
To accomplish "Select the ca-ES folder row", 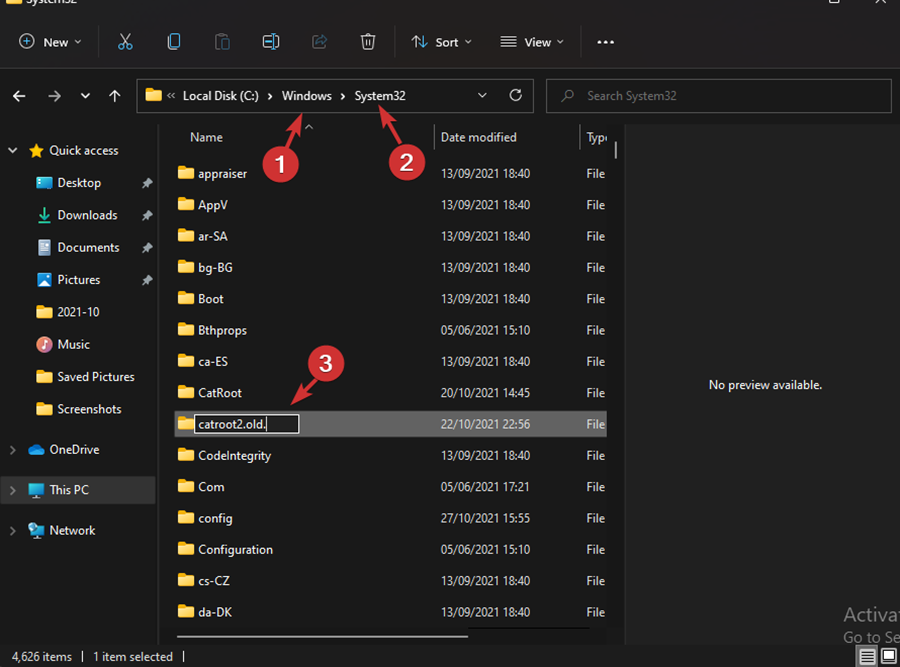I will point(390,362).
